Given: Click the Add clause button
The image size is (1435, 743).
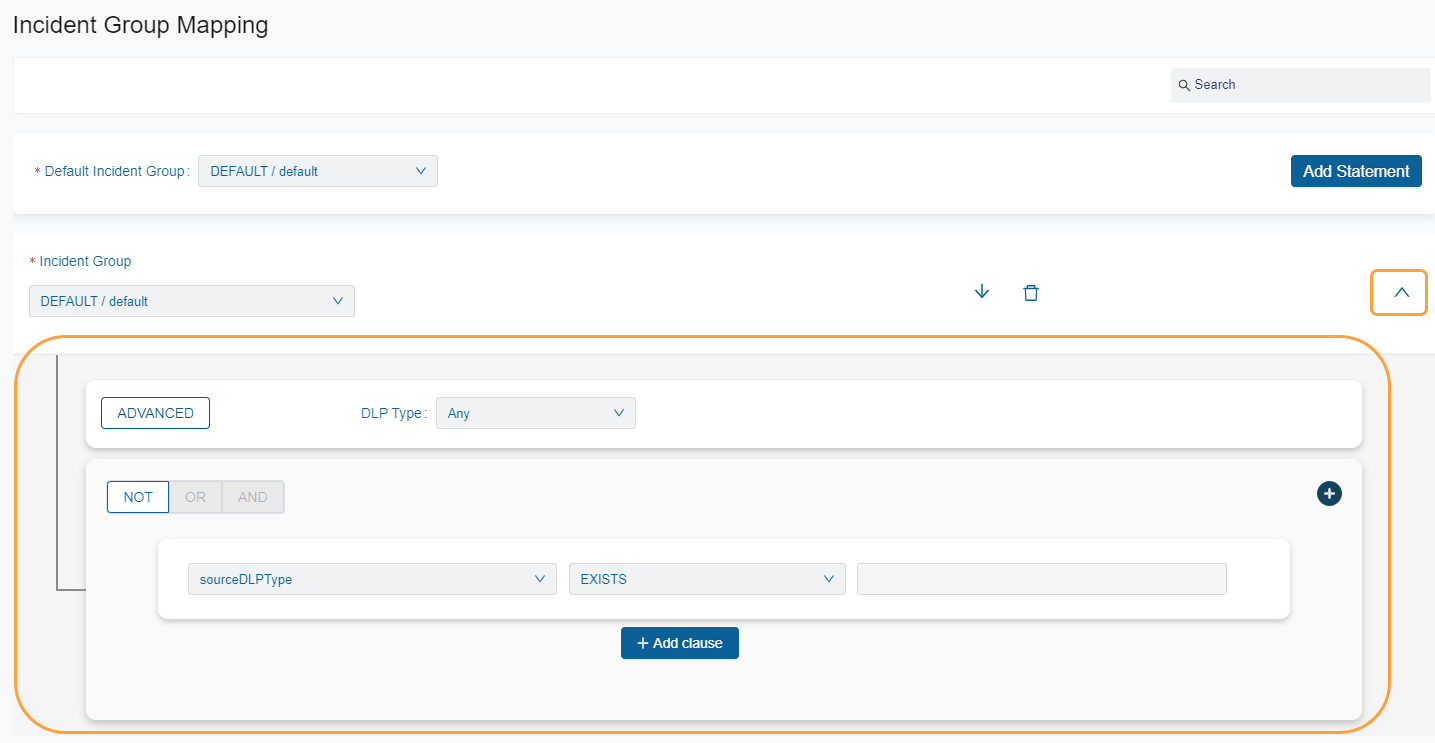Looking at the screenshot, I should tap(679, 642).
